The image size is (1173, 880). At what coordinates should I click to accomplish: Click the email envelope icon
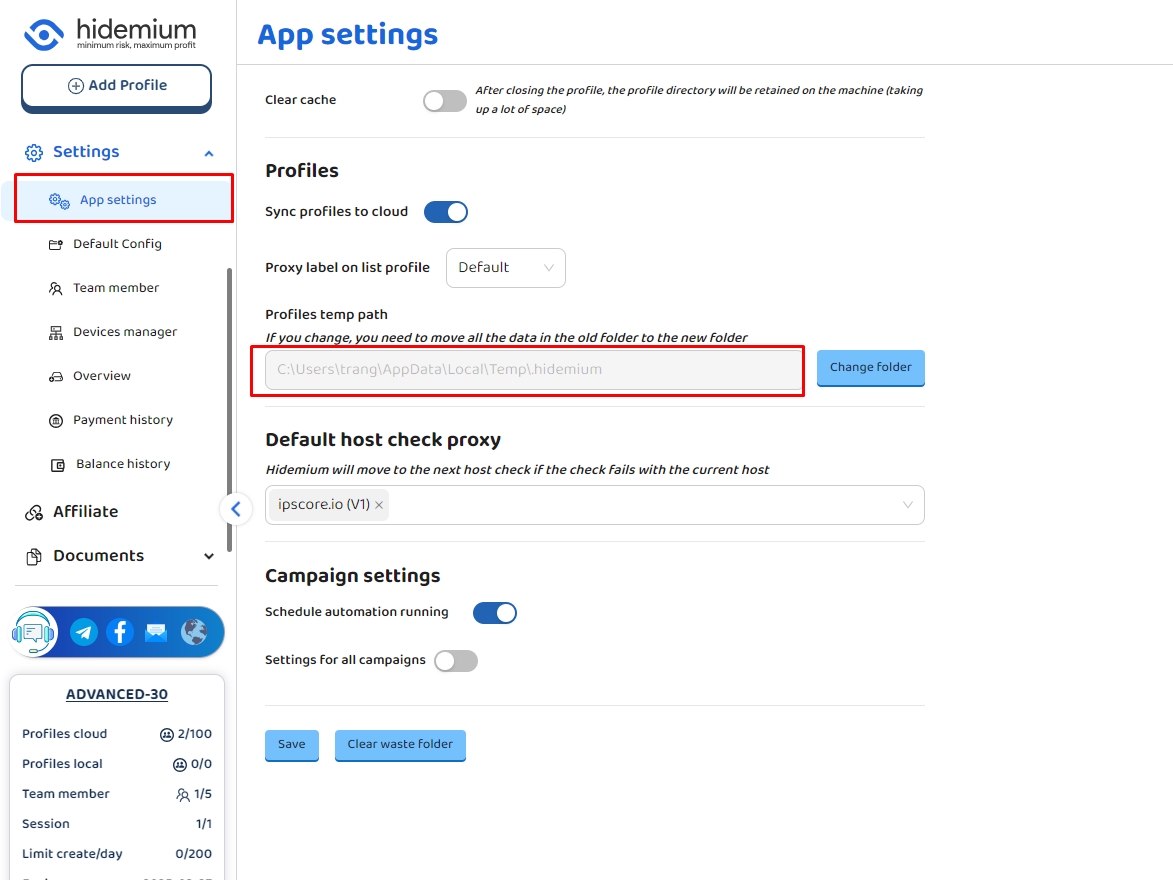point(156,632)
